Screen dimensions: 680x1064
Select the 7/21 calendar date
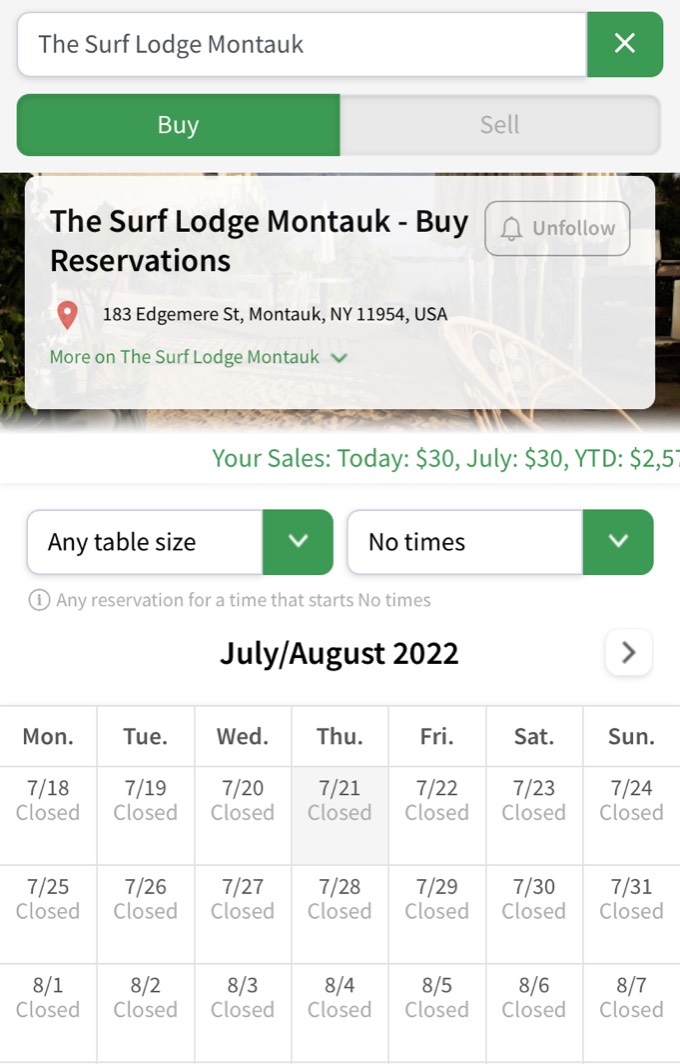340,800
